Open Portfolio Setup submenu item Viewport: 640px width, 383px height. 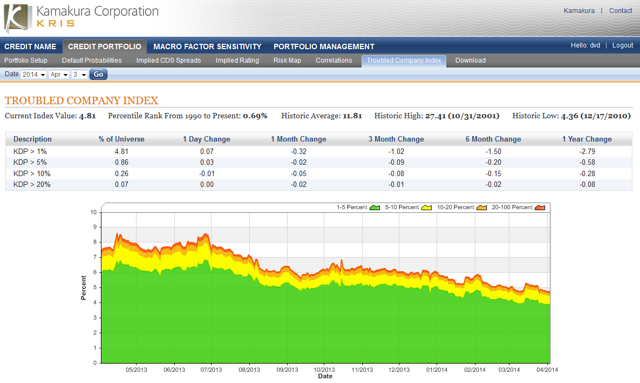point(26,60)
